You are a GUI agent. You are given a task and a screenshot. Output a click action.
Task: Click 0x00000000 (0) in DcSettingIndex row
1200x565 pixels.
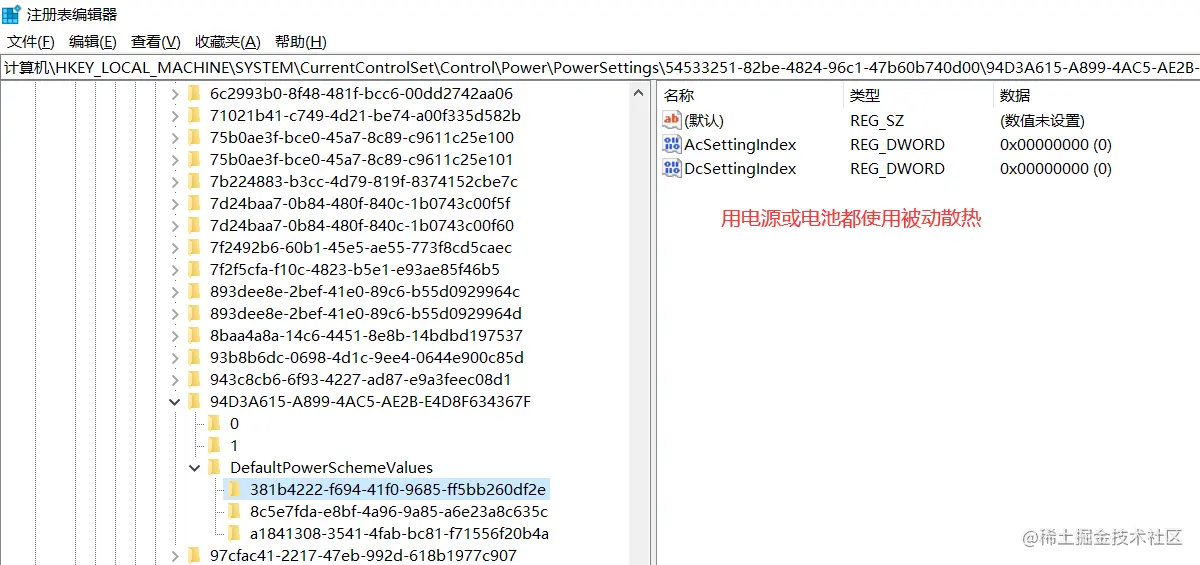(x=1056, y=168)
